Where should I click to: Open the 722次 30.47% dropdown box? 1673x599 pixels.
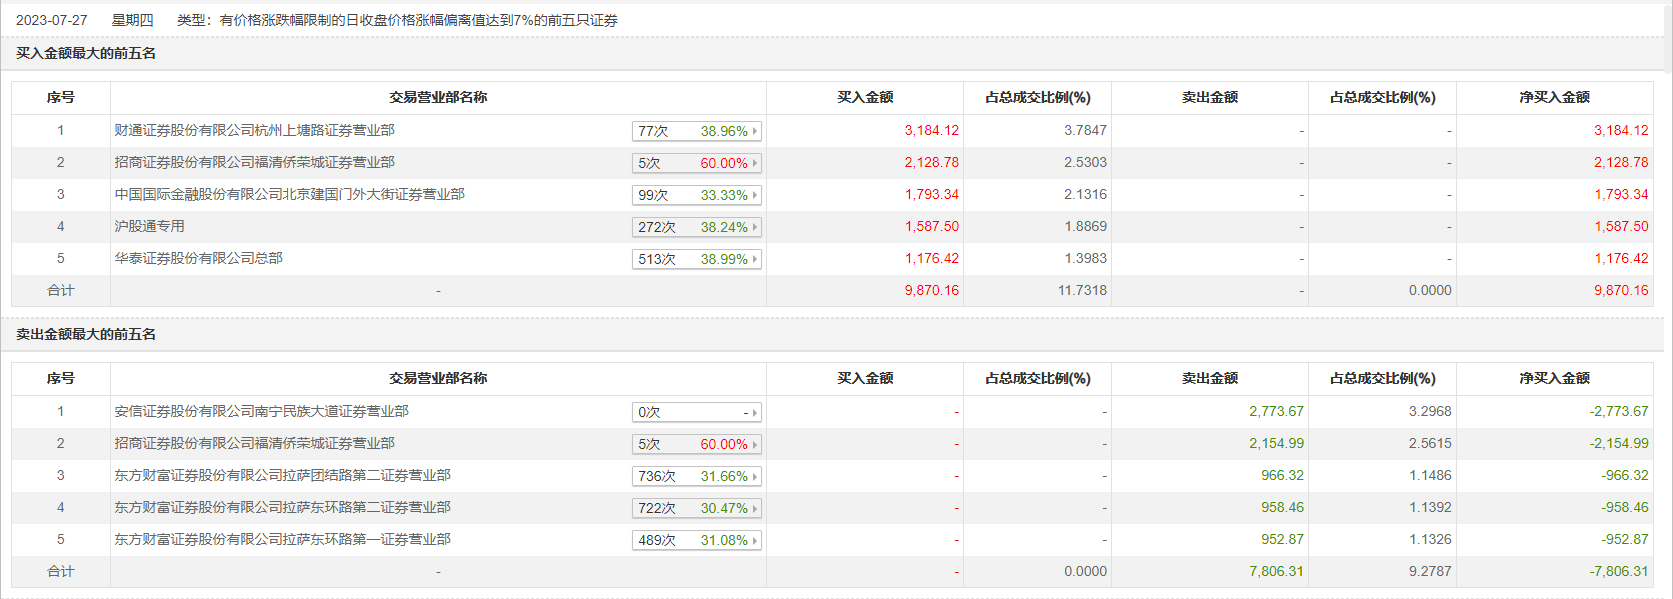(x=696, y=508)
